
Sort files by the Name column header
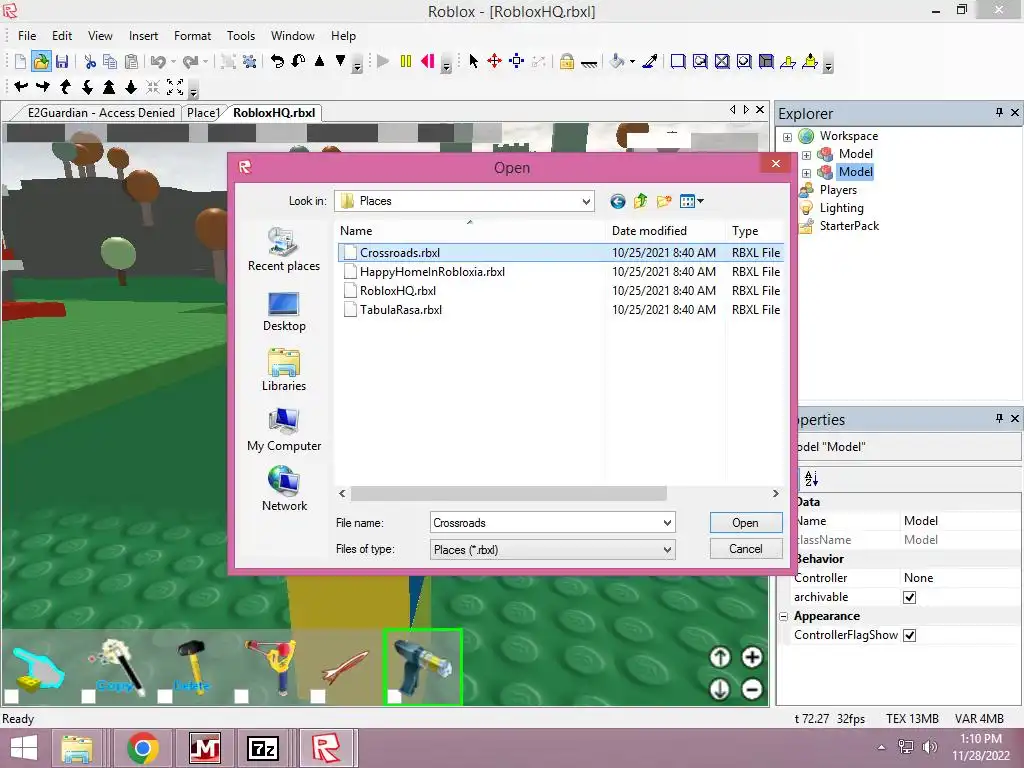(470, 231)
